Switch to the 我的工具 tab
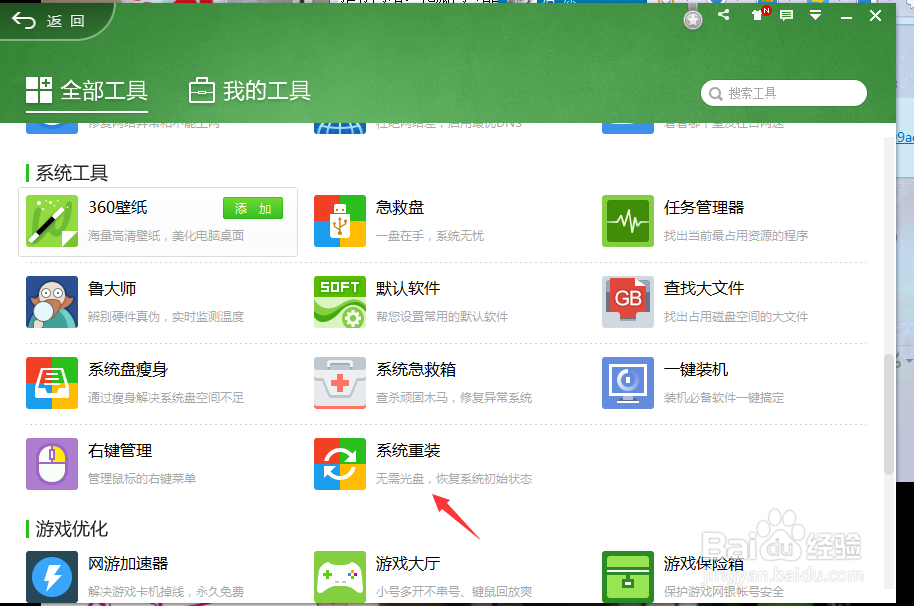 click(249, 91)
